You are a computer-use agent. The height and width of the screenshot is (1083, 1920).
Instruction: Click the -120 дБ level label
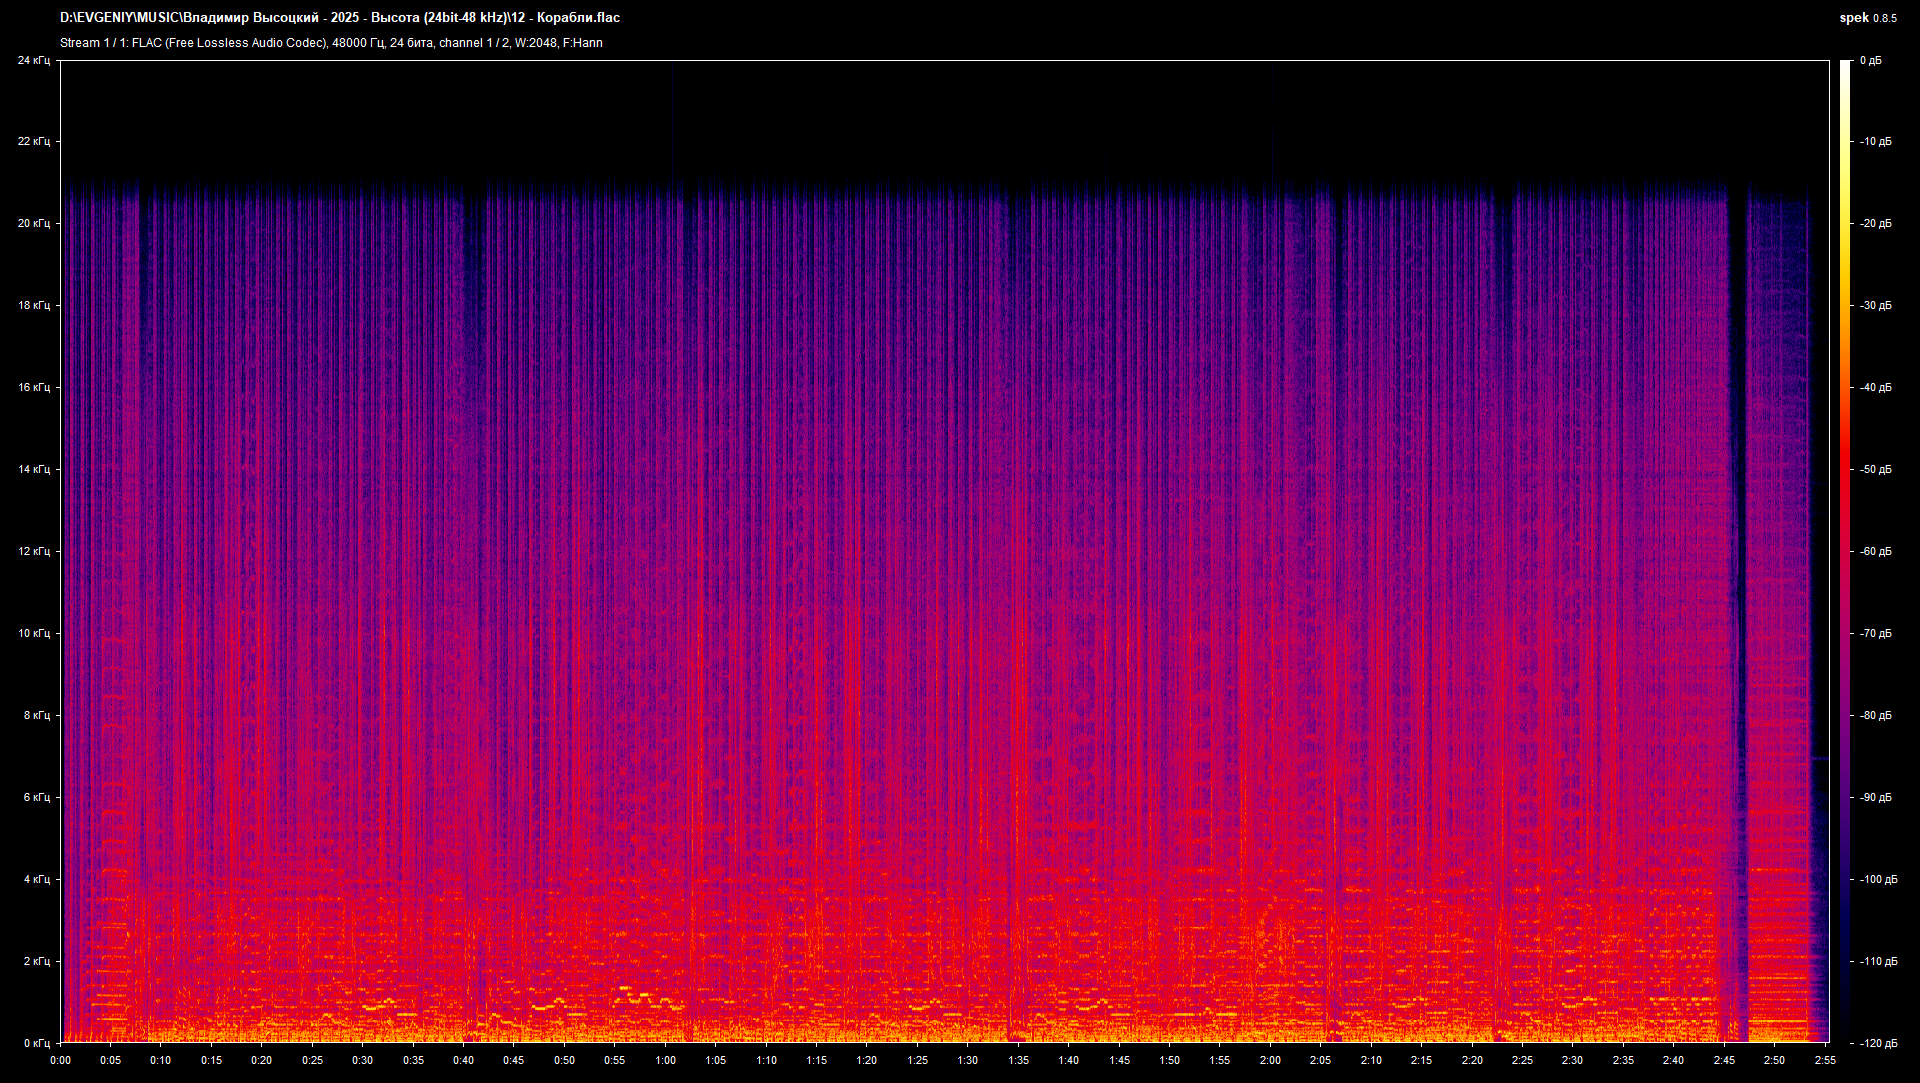coord(1878,1043)
